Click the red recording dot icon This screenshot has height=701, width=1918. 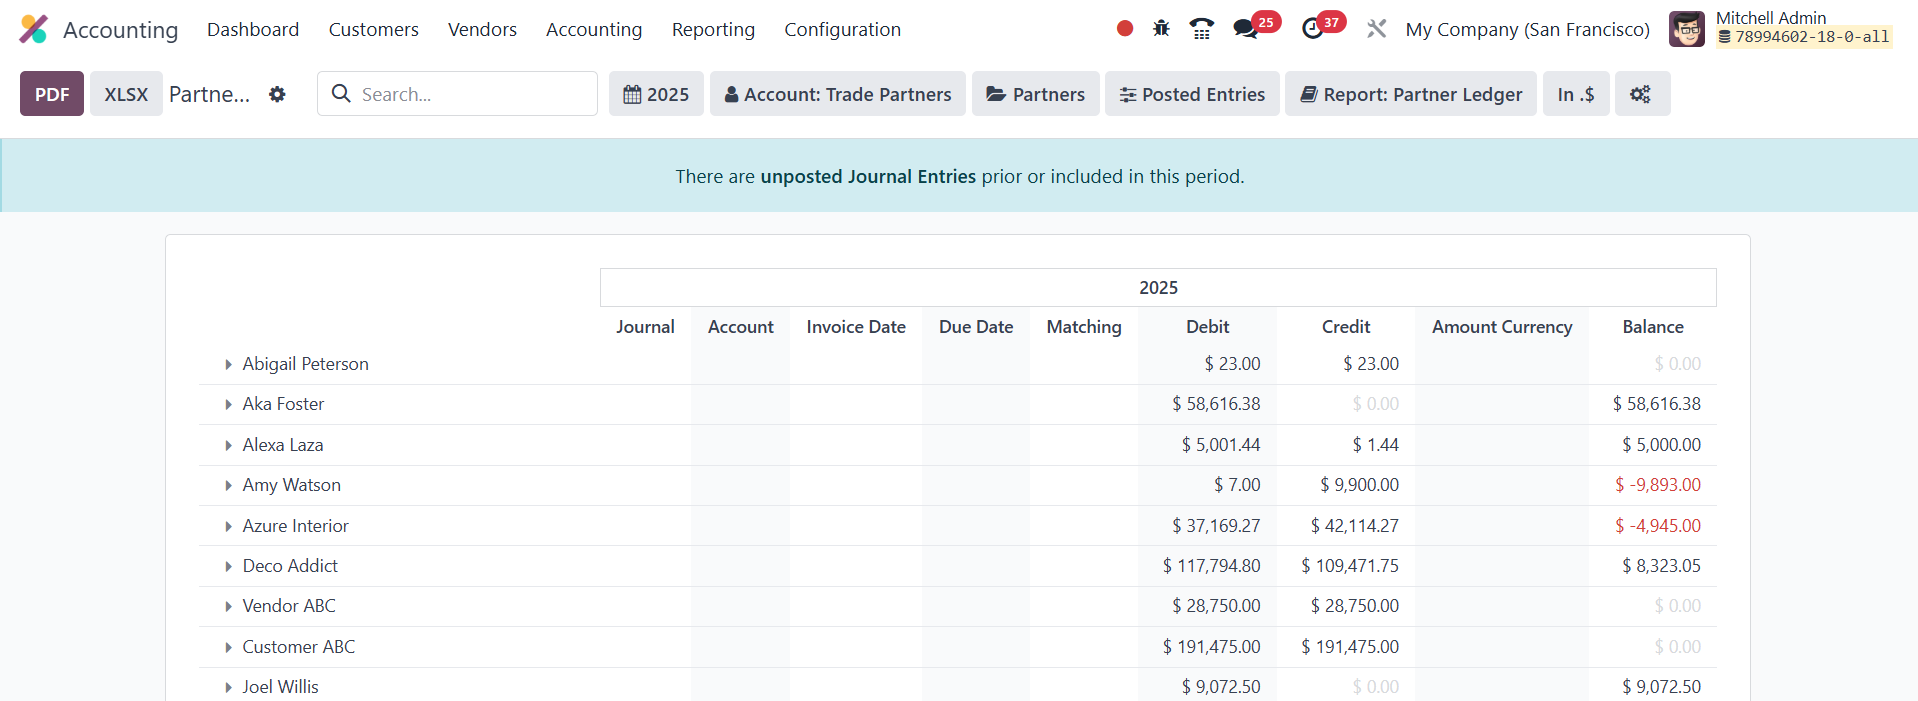coord(1125,29)
